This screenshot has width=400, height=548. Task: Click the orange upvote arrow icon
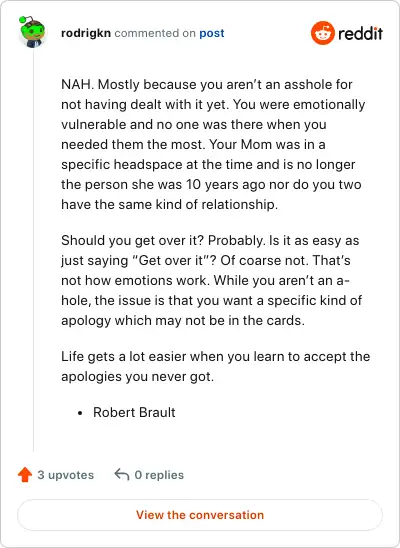(25, 474)
